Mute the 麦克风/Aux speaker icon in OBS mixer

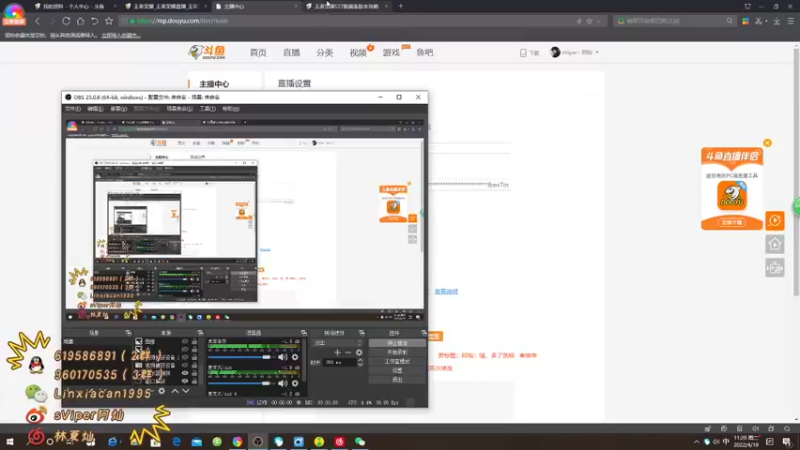coord(283,383)
